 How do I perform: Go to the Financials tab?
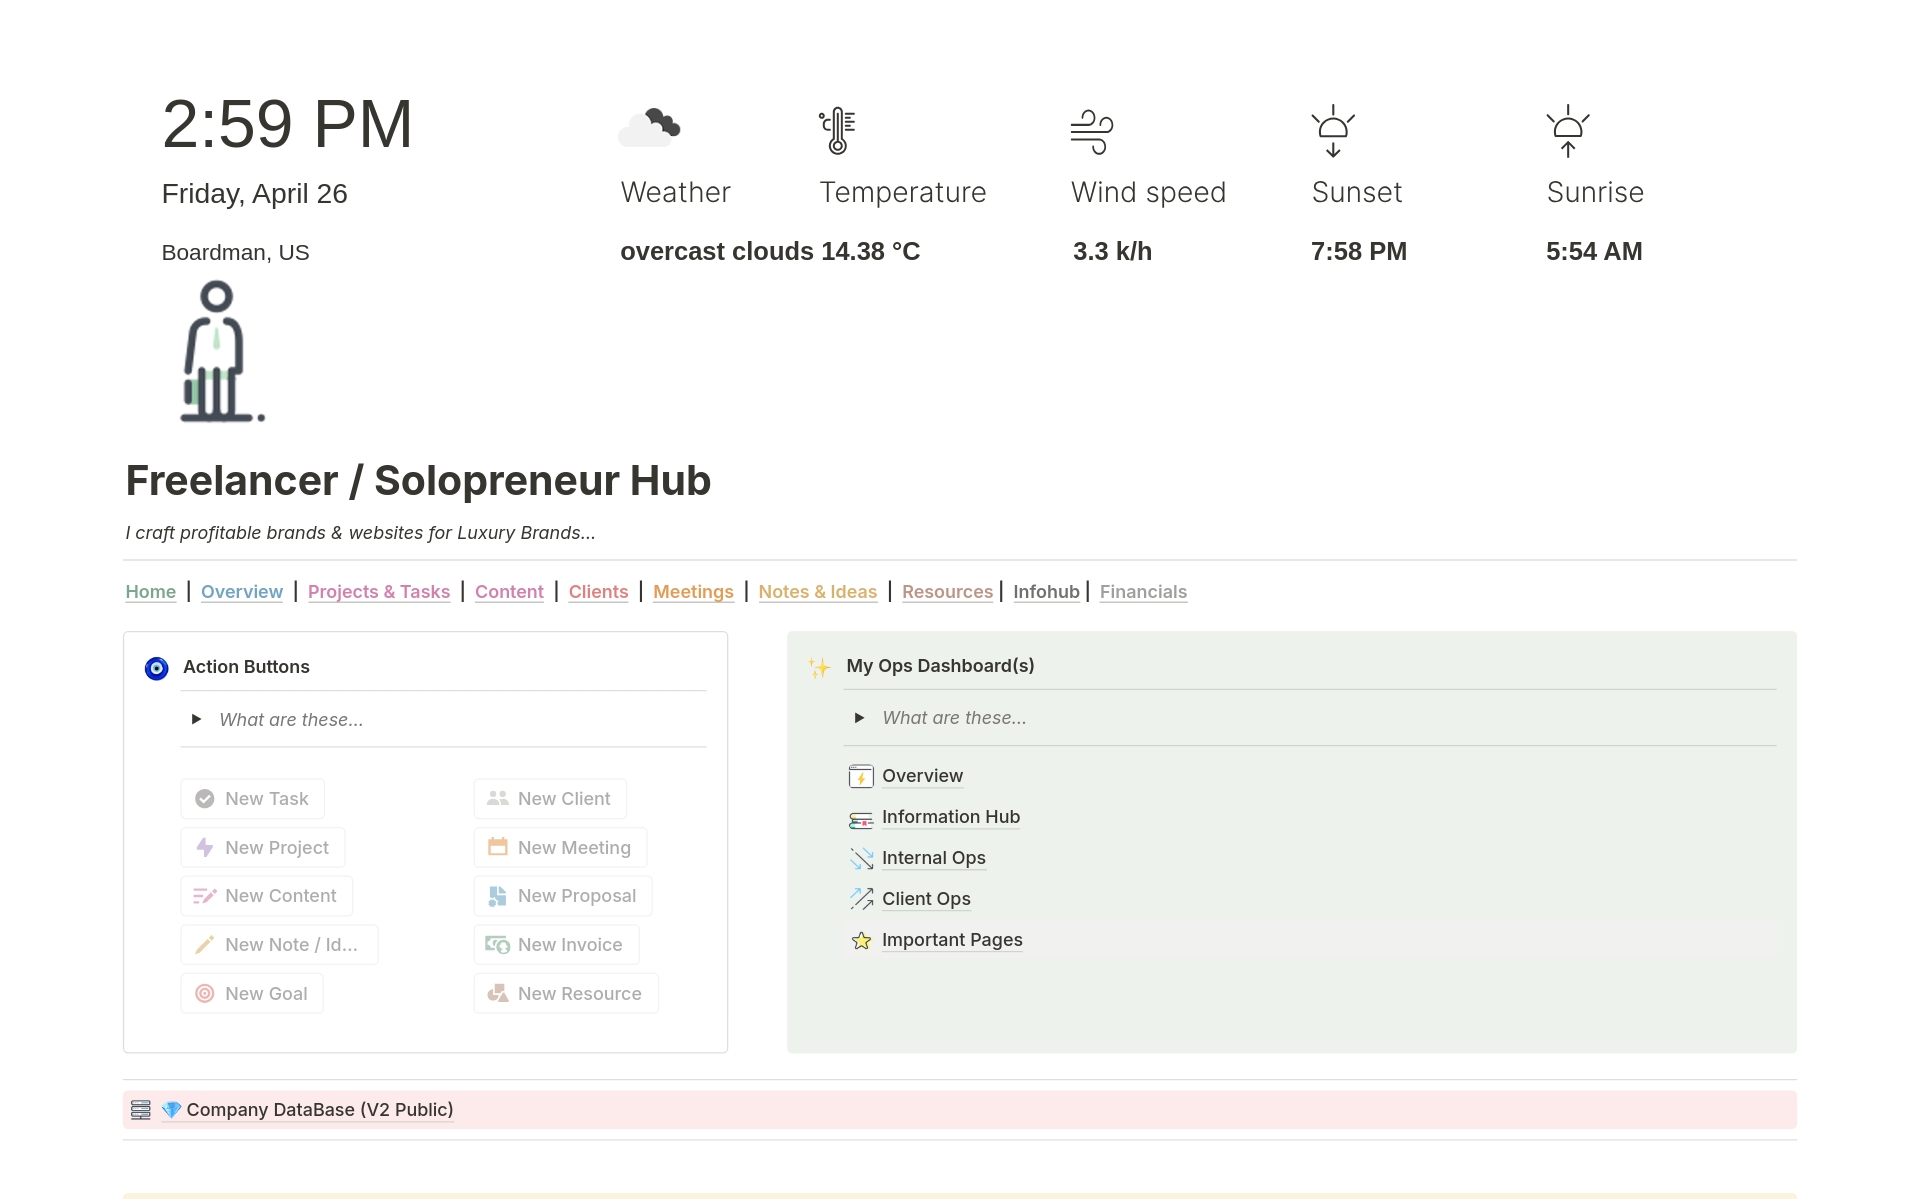(1142, 592)
